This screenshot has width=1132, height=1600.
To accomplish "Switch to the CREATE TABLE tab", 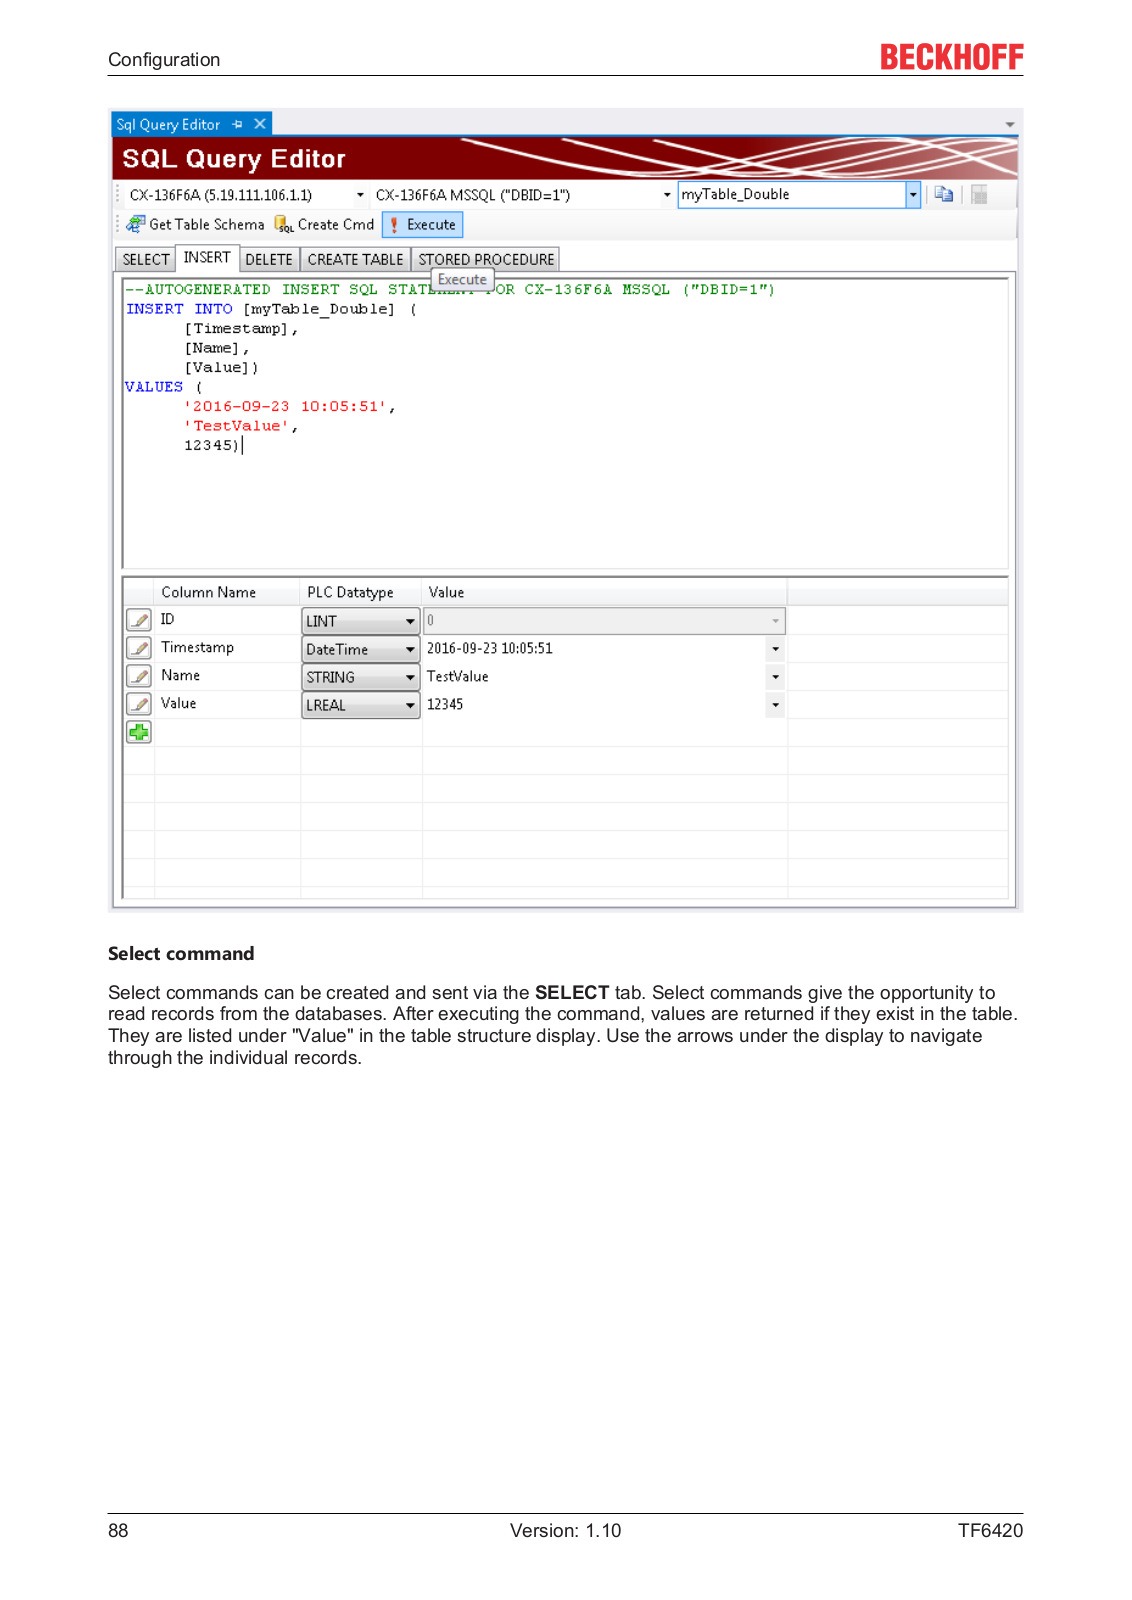I will [355, 259].
